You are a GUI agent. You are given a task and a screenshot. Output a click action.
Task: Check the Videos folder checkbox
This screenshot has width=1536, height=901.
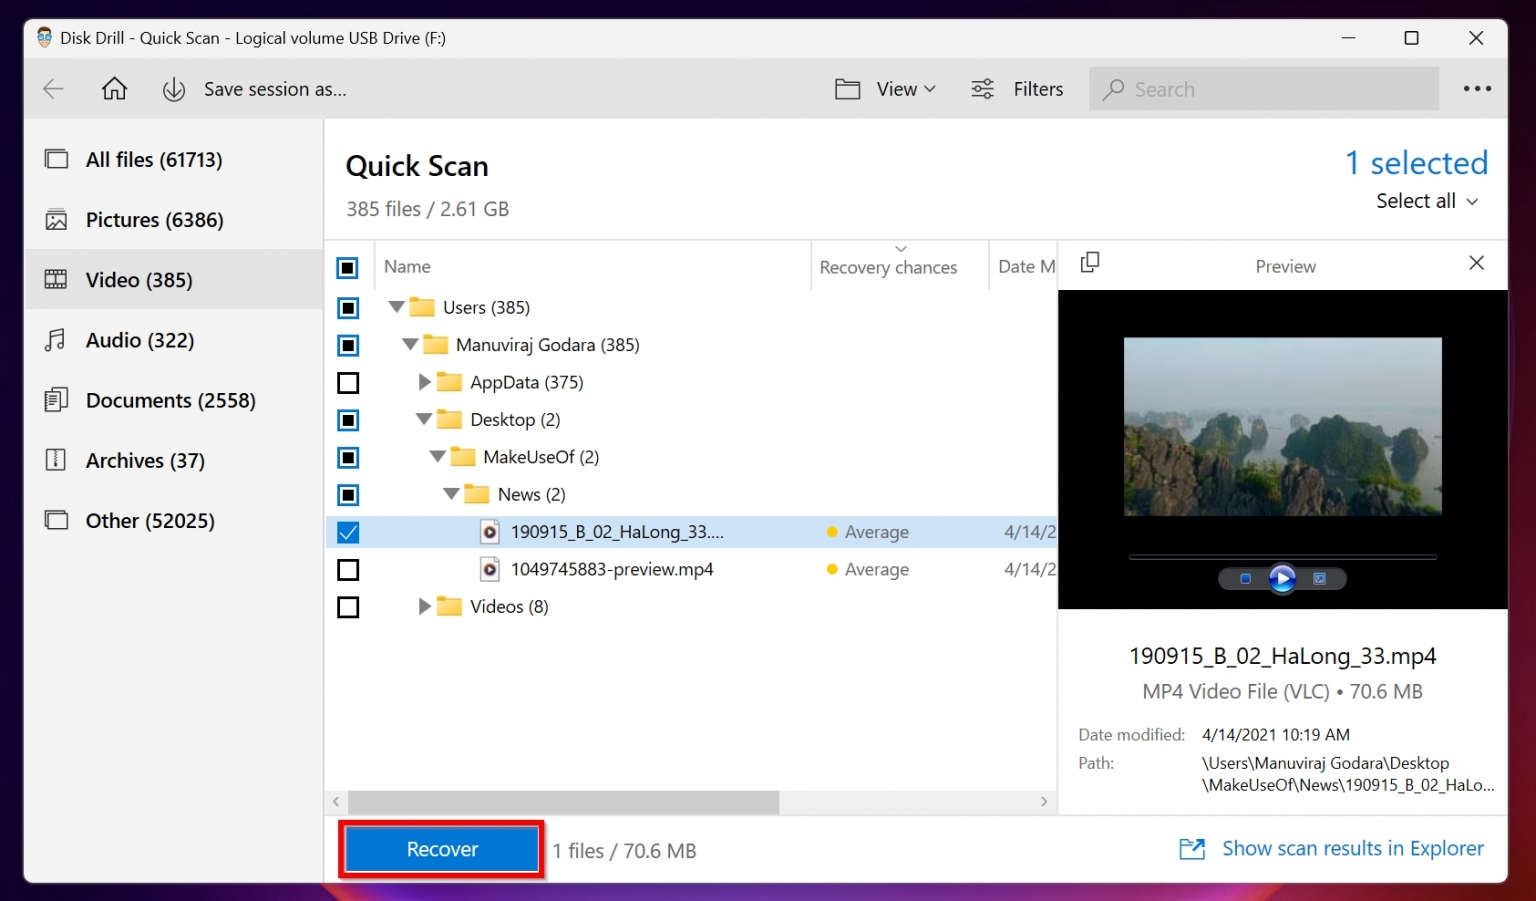tap(347, 606)
